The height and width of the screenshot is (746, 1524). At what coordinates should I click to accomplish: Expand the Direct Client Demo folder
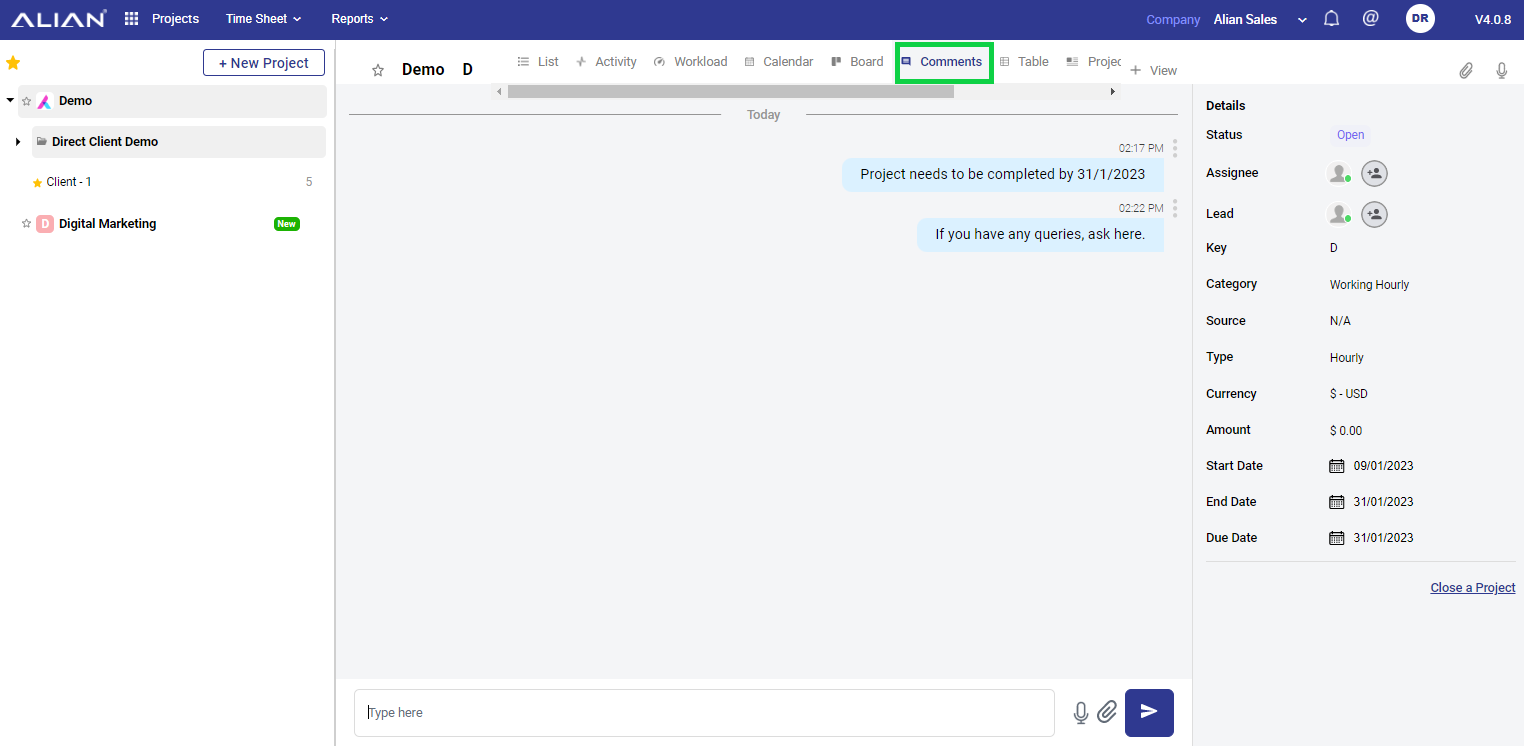(18, 142)
